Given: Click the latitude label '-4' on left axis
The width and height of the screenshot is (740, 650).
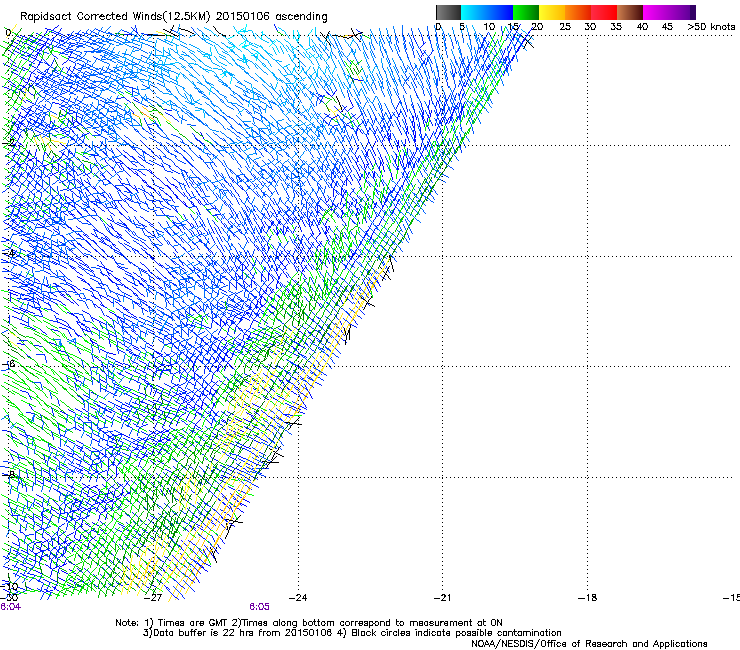Looking at the screenshot, I should coord(9,253).
